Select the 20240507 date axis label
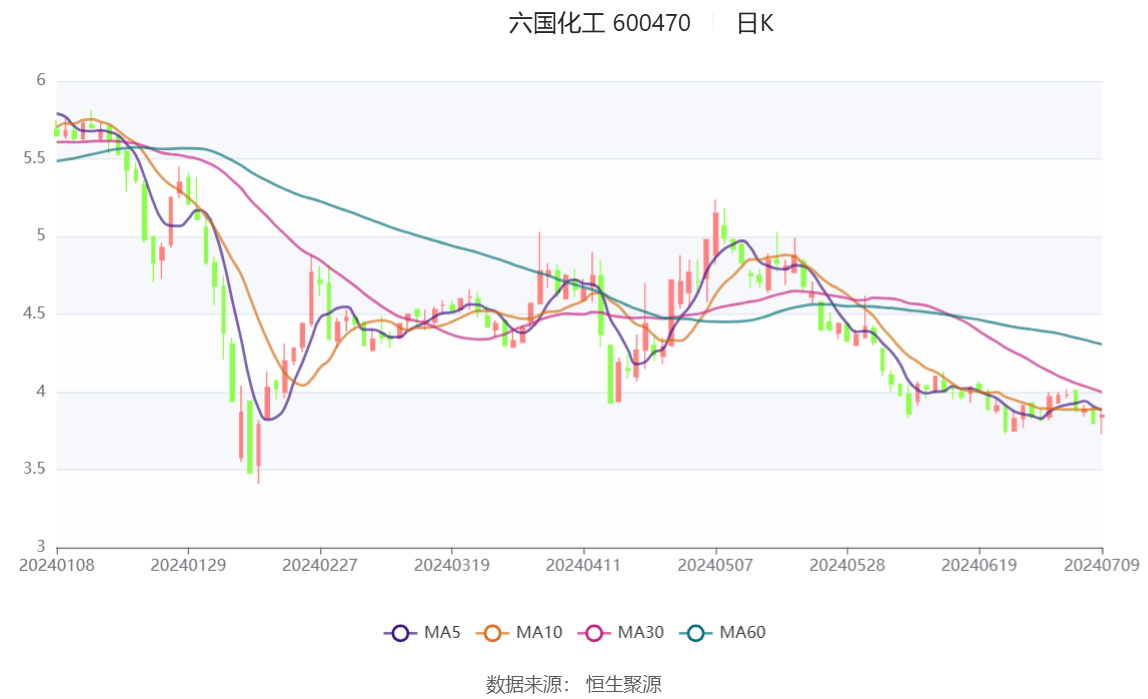This screenshot has height=699, width=1148. click(715, 565)
